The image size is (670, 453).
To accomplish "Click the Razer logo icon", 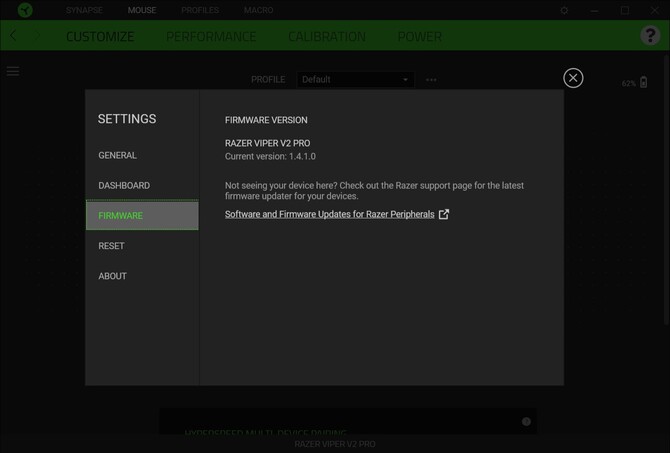I will (x=25, y=10).
